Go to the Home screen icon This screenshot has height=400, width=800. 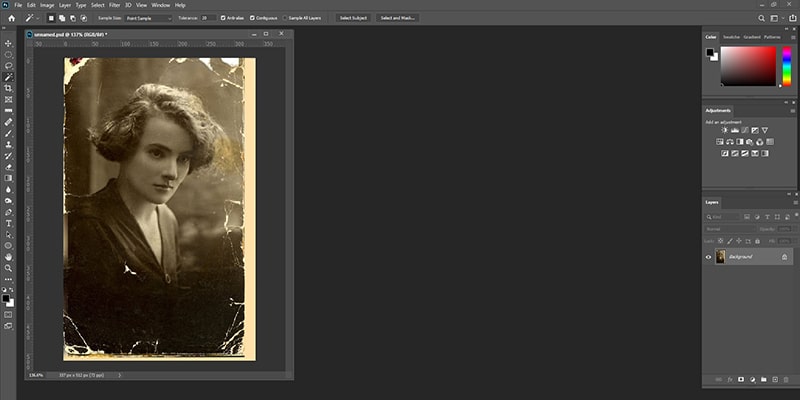pyautogui.click(x=11, y=18)
